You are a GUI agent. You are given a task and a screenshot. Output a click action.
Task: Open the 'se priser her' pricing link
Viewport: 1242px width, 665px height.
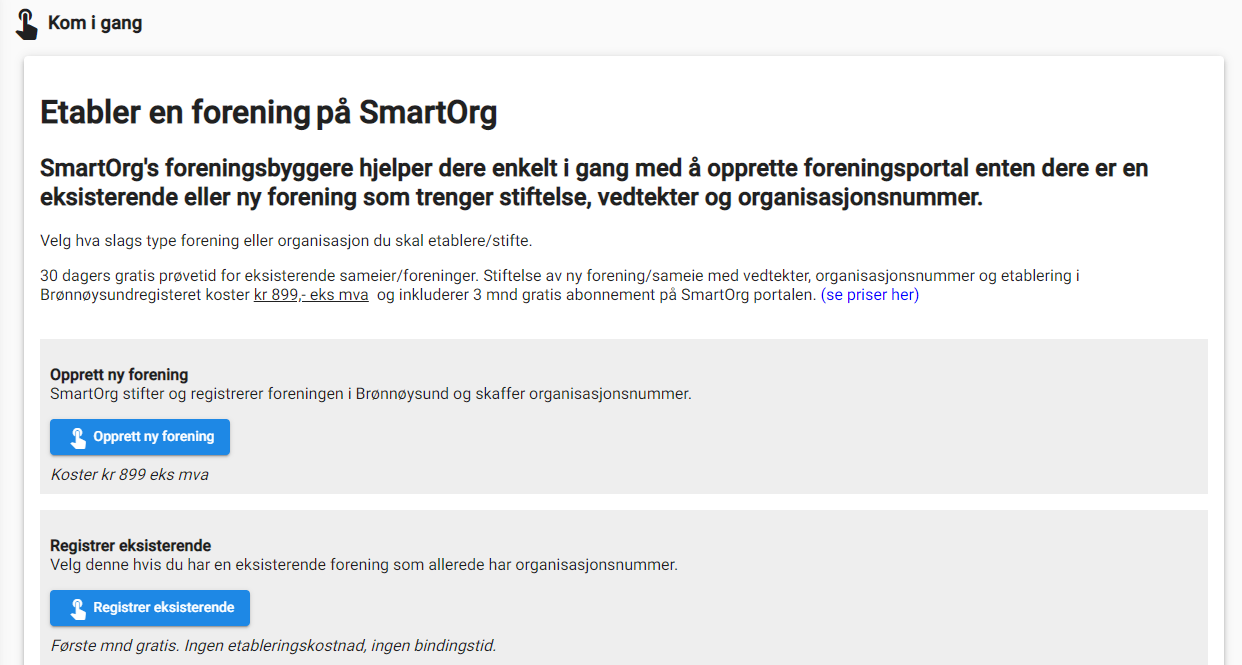(869, 295)
